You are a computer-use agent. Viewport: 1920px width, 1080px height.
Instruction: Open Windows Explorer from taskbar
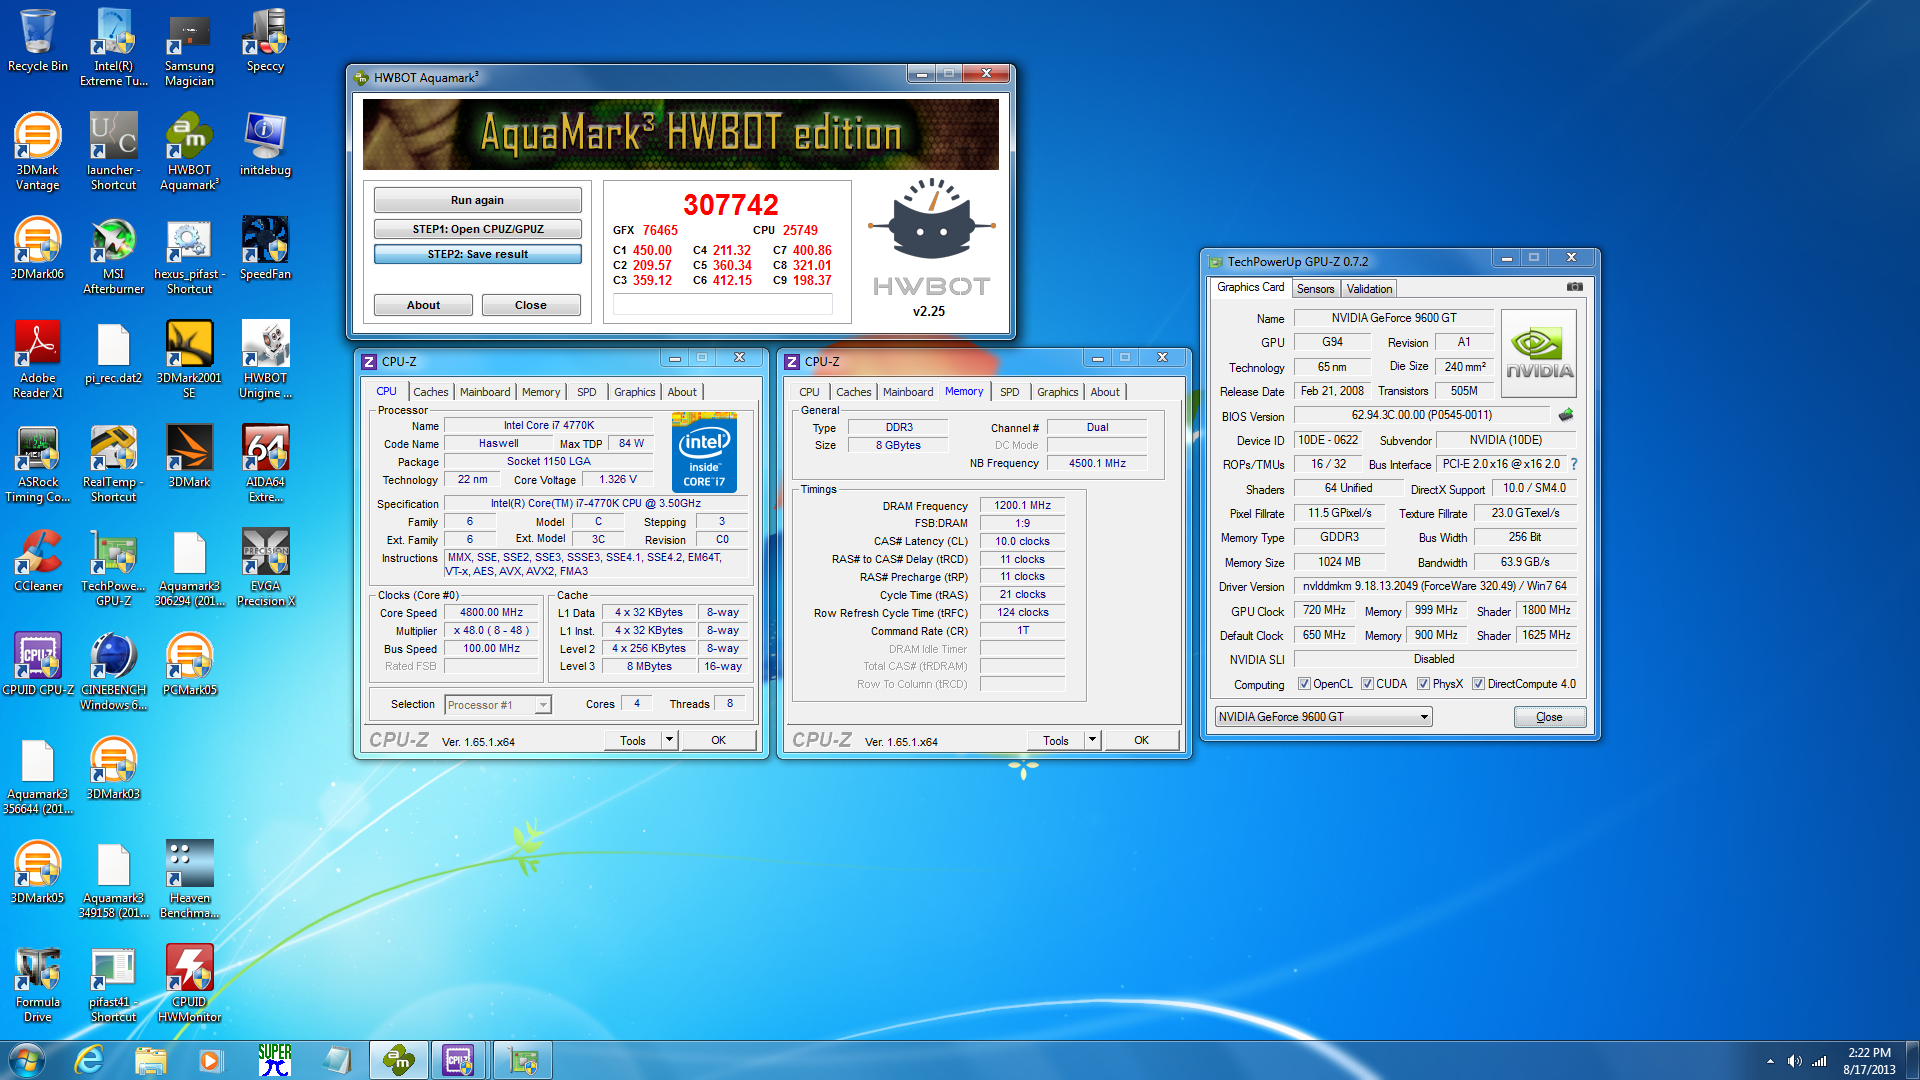(150, 1060)
